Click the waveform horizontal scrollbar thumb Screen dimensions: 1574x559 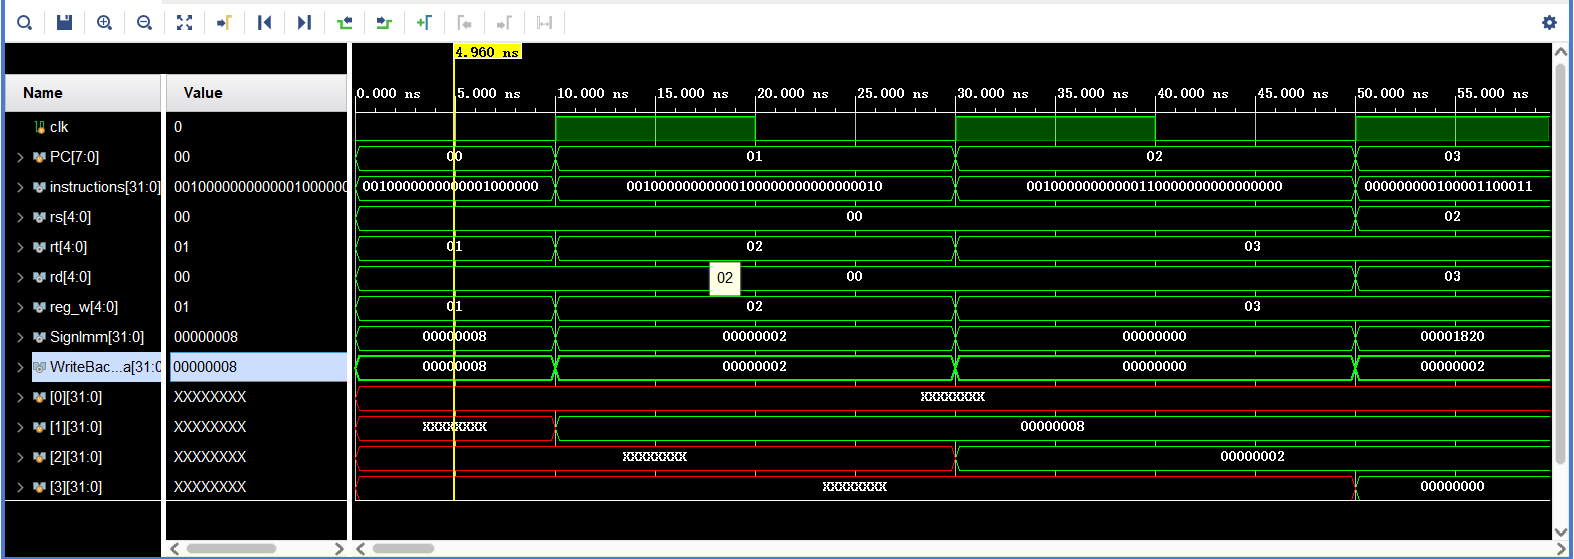click(x=404, y=548)
